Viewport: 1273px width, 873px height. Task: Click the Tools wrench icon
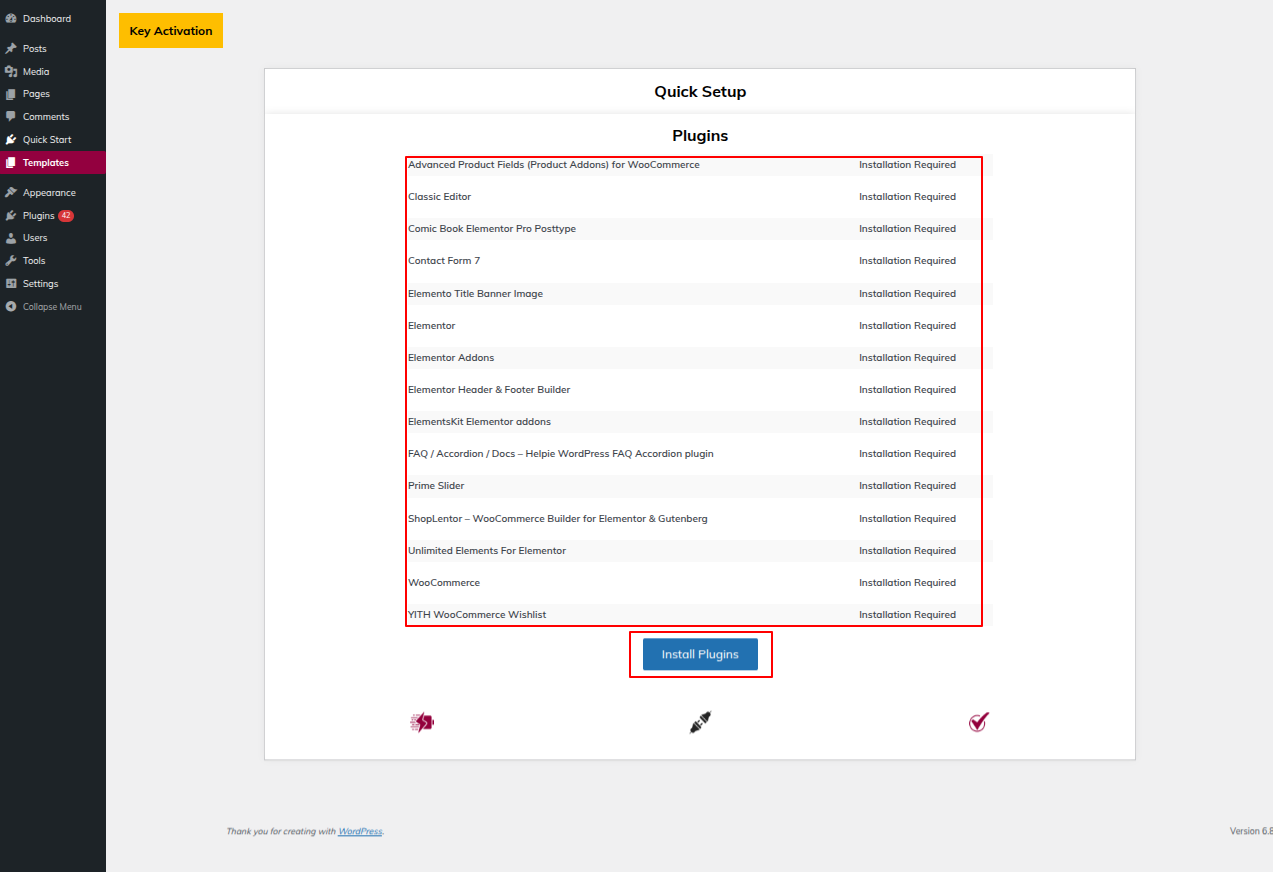coord(11,261)
